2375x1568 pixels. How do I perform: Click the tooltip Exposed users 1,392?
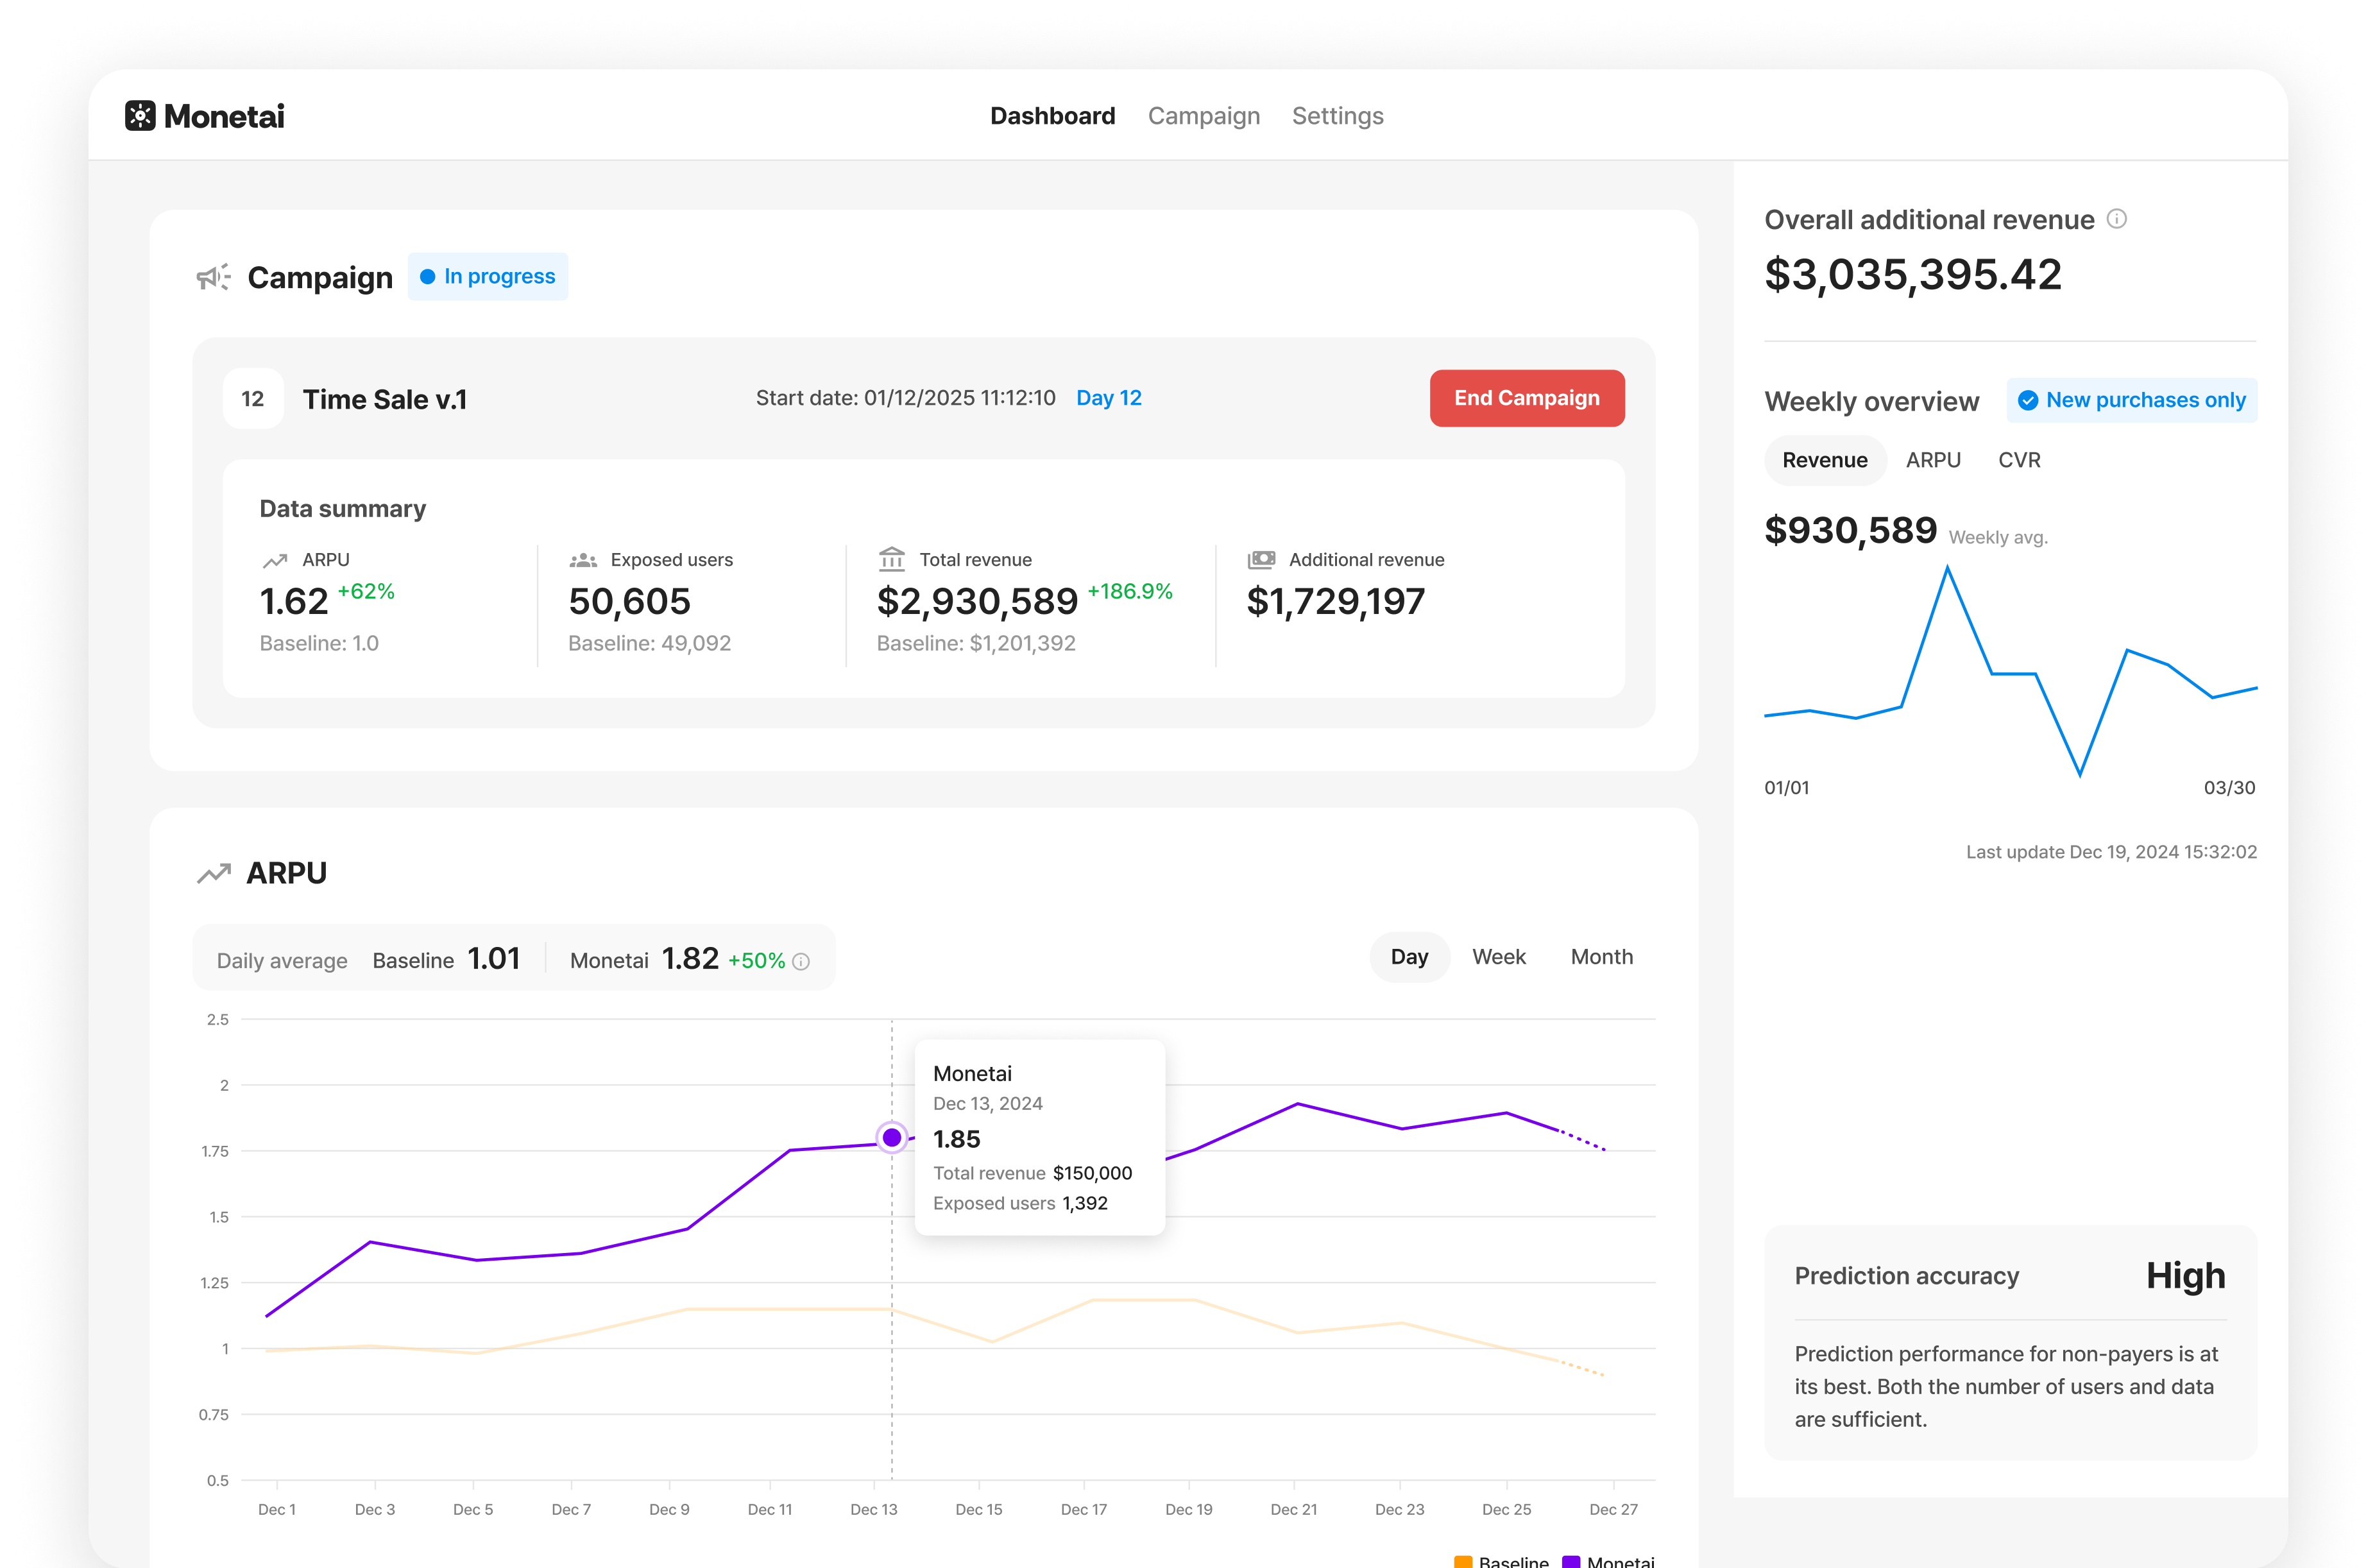pos(1021,1203)
